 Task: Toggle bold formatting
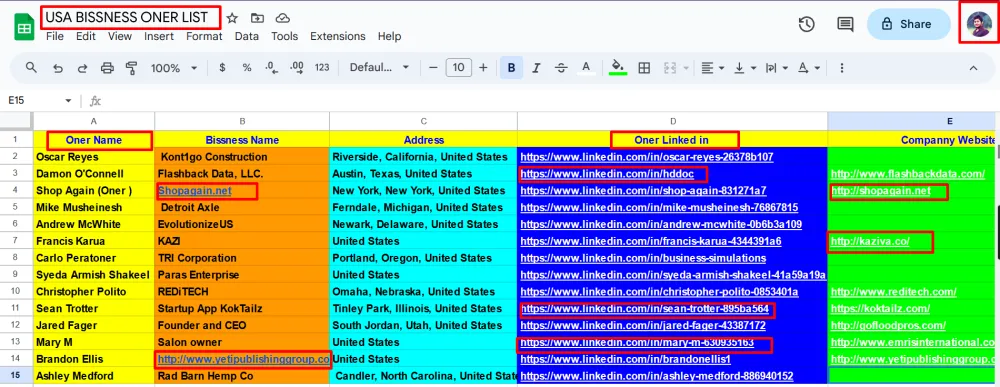coord(511,68)
